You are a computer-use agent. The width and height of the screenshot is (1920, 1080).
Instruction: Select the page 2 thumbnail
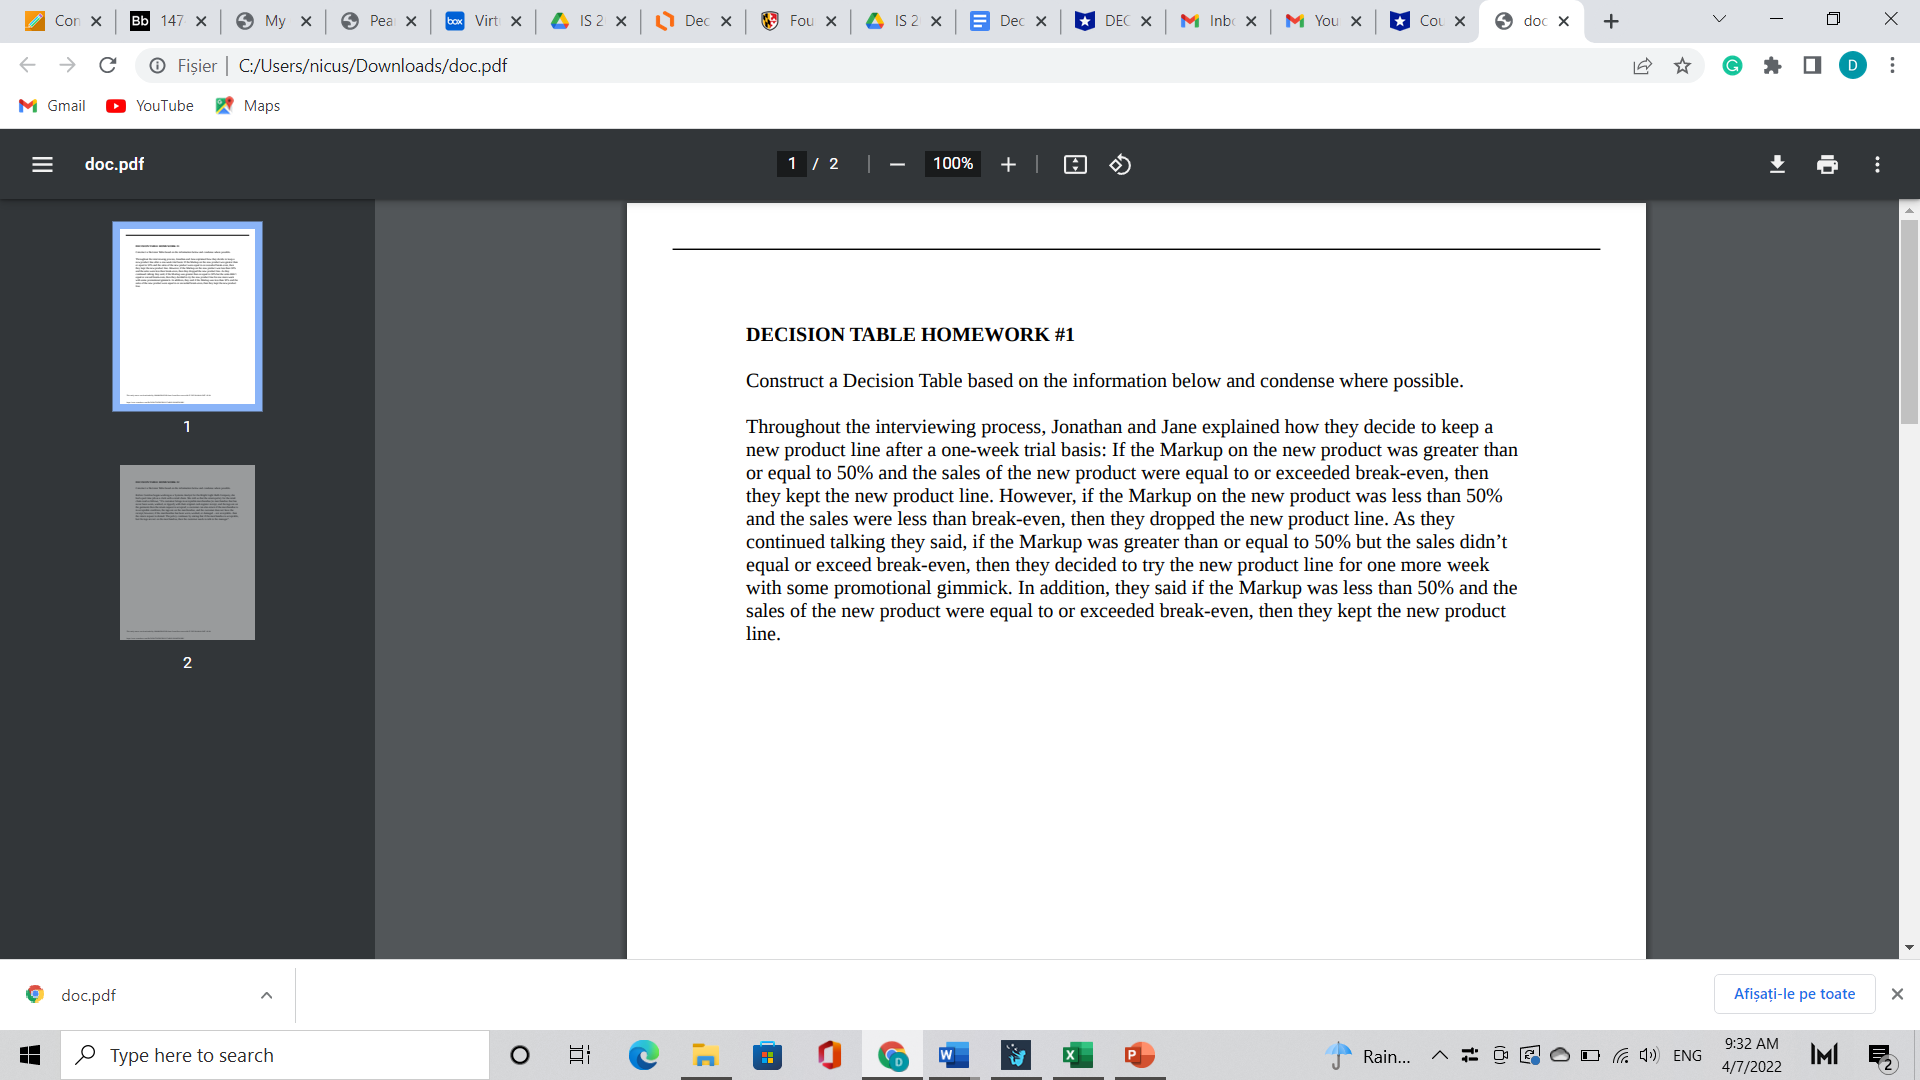(x=187, y=552)
